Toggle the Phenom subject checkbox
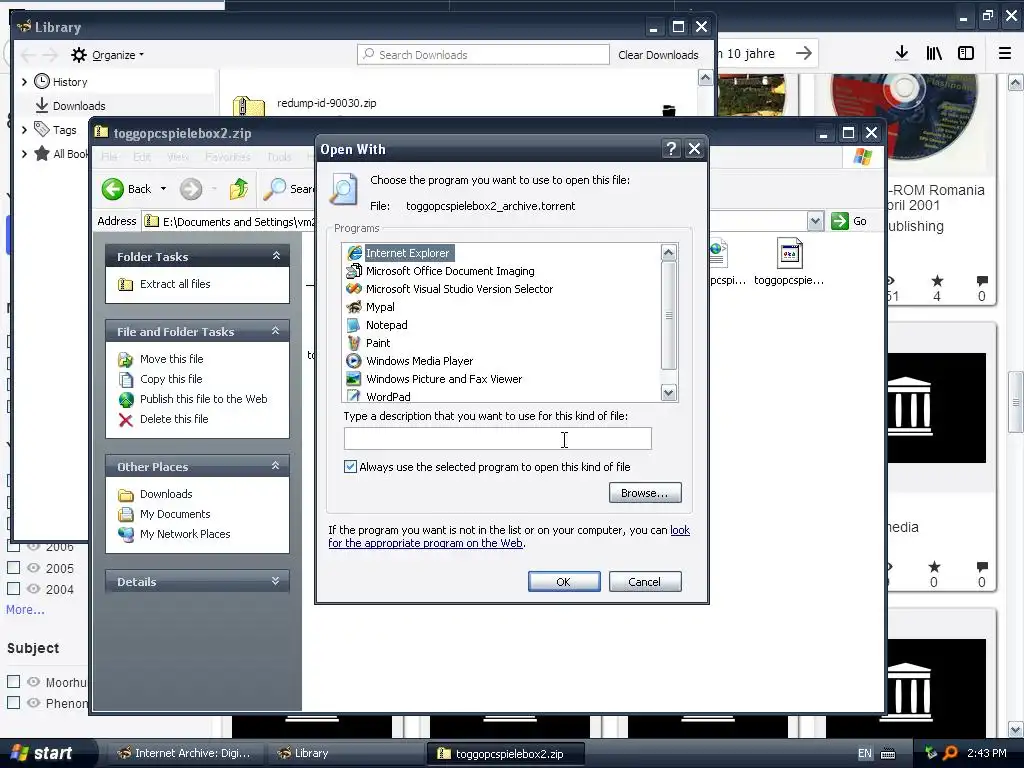 13,702
